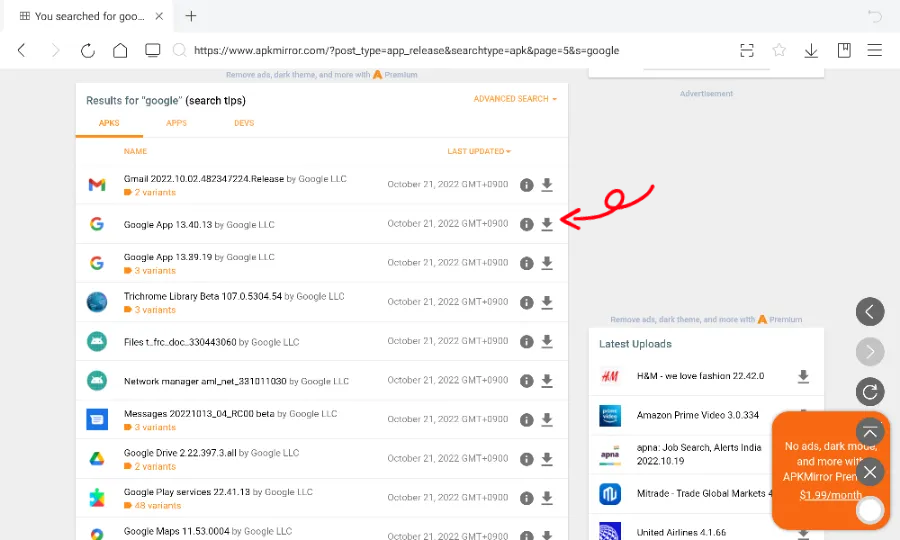Download Trichrome Library Beta APK
The width and height of the screenshot is (900, 540).
pyautogui.click(x=547, y=302)
